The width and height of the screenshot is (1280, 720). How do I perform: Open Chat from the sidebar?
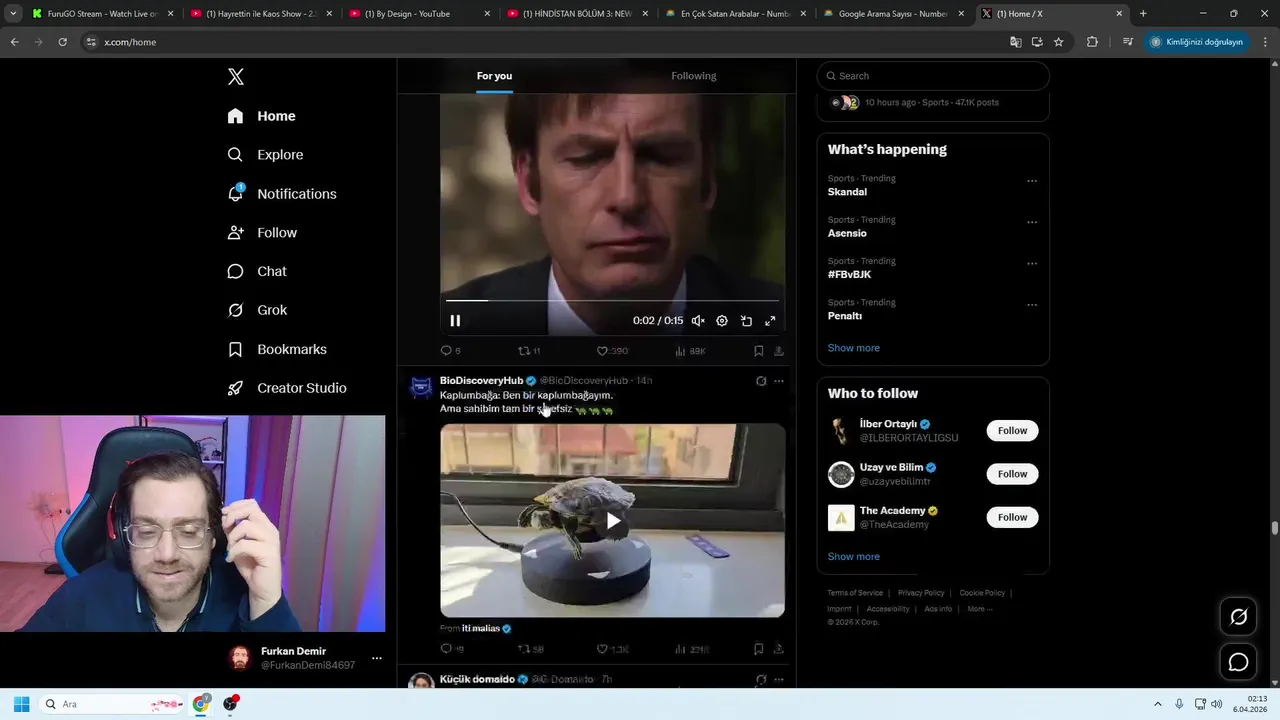(x=258, y=272)
